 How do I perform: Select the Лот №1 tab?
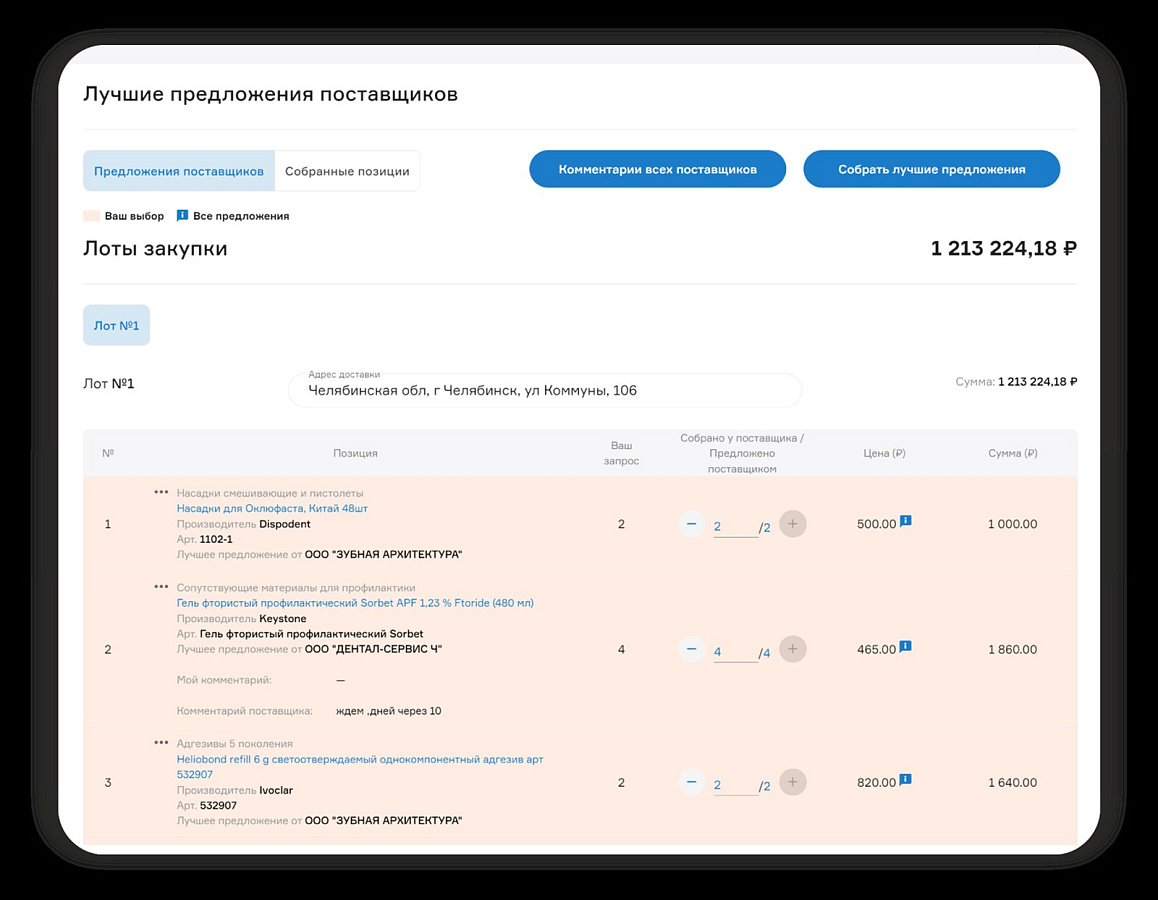pyautogui.click(x=117, y=325)
